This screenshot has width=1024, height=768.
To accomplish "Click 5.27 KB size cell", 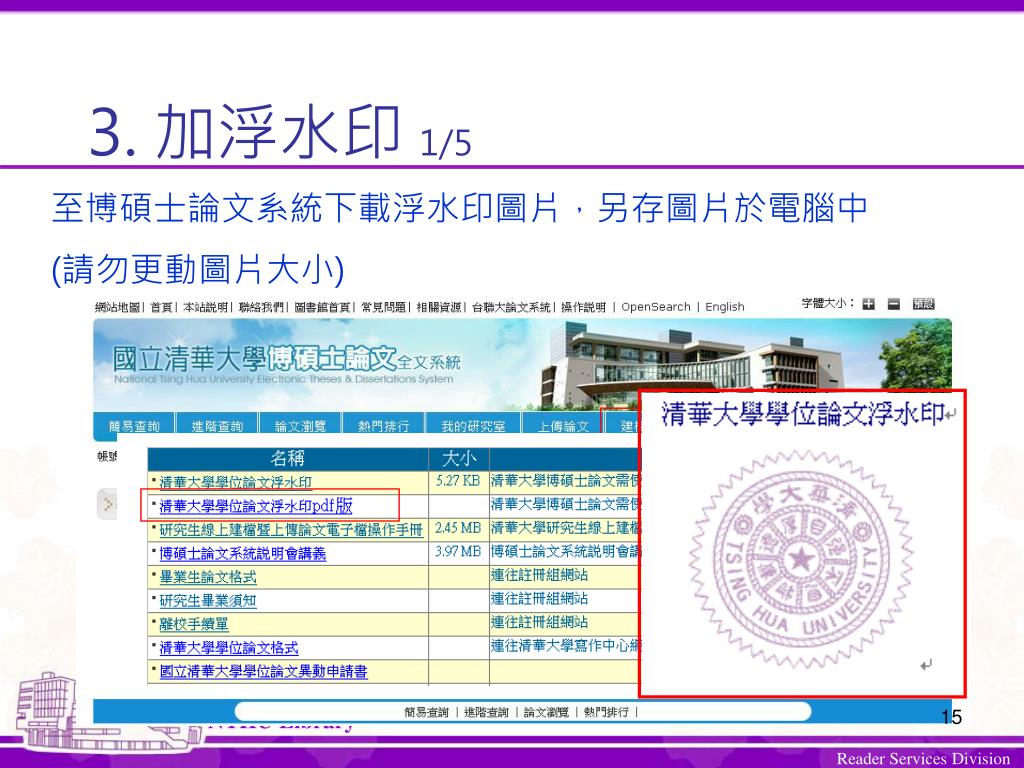I will pos(458,481).
